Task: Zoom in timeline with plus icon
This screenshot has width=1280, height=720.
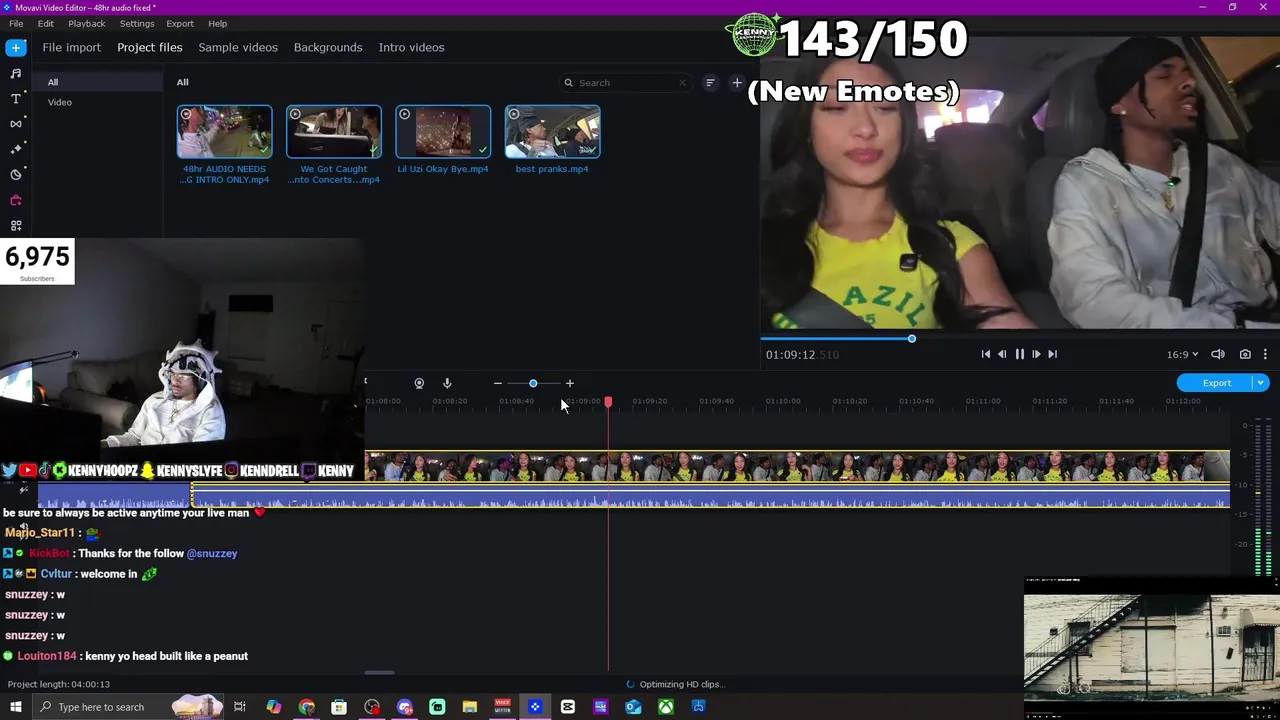Action: pos(570,383)
